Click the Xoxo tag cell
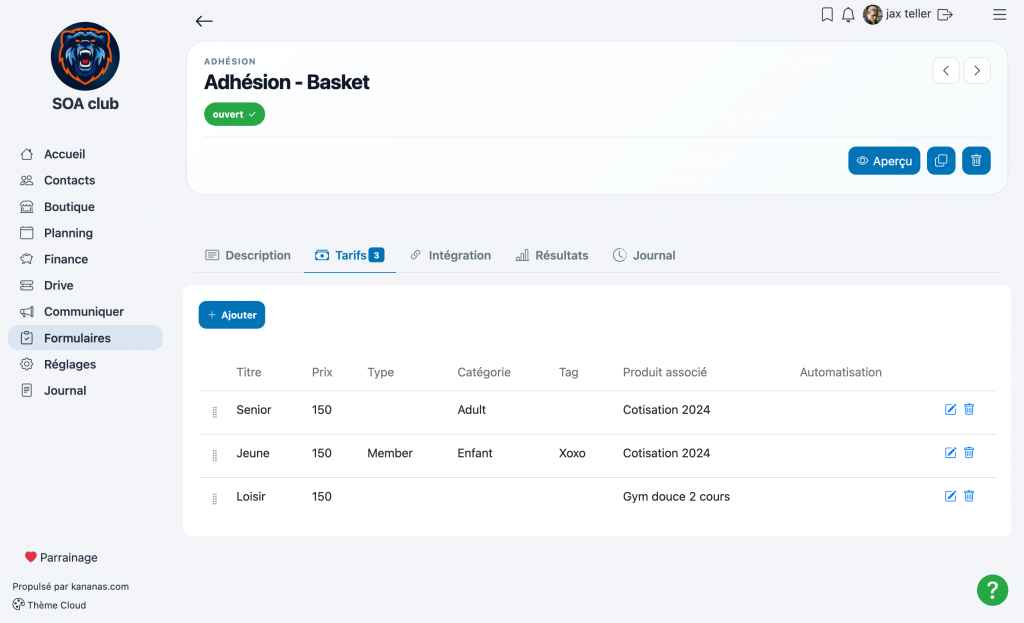The image size is (1024, 623). (x=572, y=453)
